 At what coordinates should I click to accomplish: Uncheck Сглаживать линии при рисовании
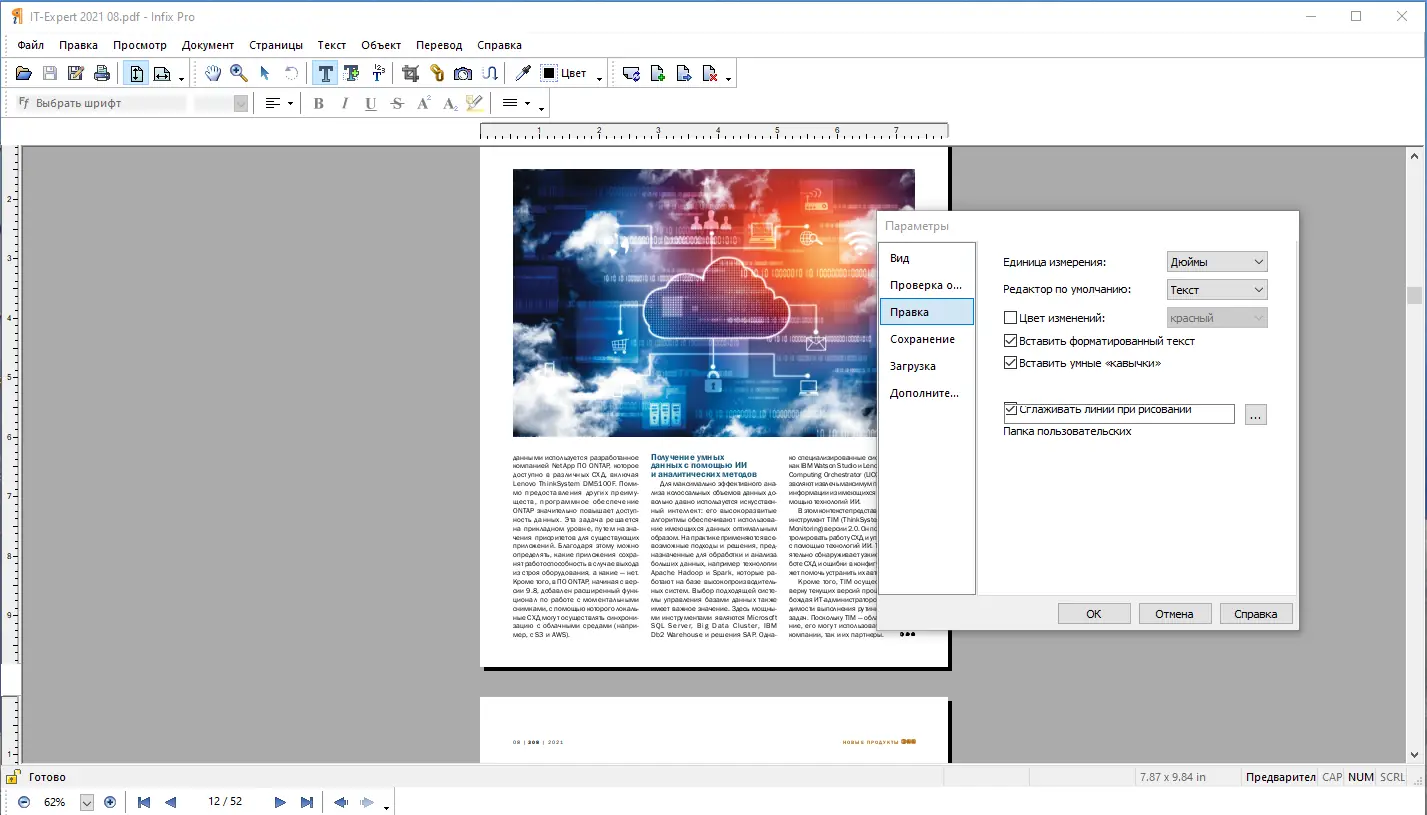click(x=1010, y=409)
